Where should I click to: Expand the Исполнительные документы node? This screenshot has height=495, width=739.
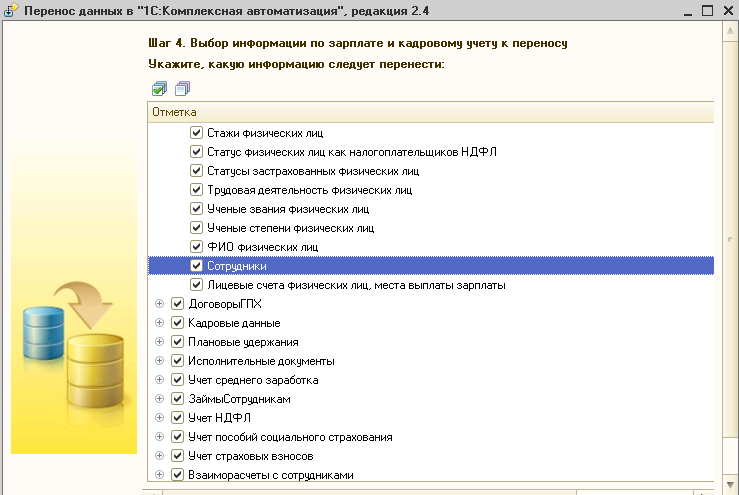coord(159,361)
